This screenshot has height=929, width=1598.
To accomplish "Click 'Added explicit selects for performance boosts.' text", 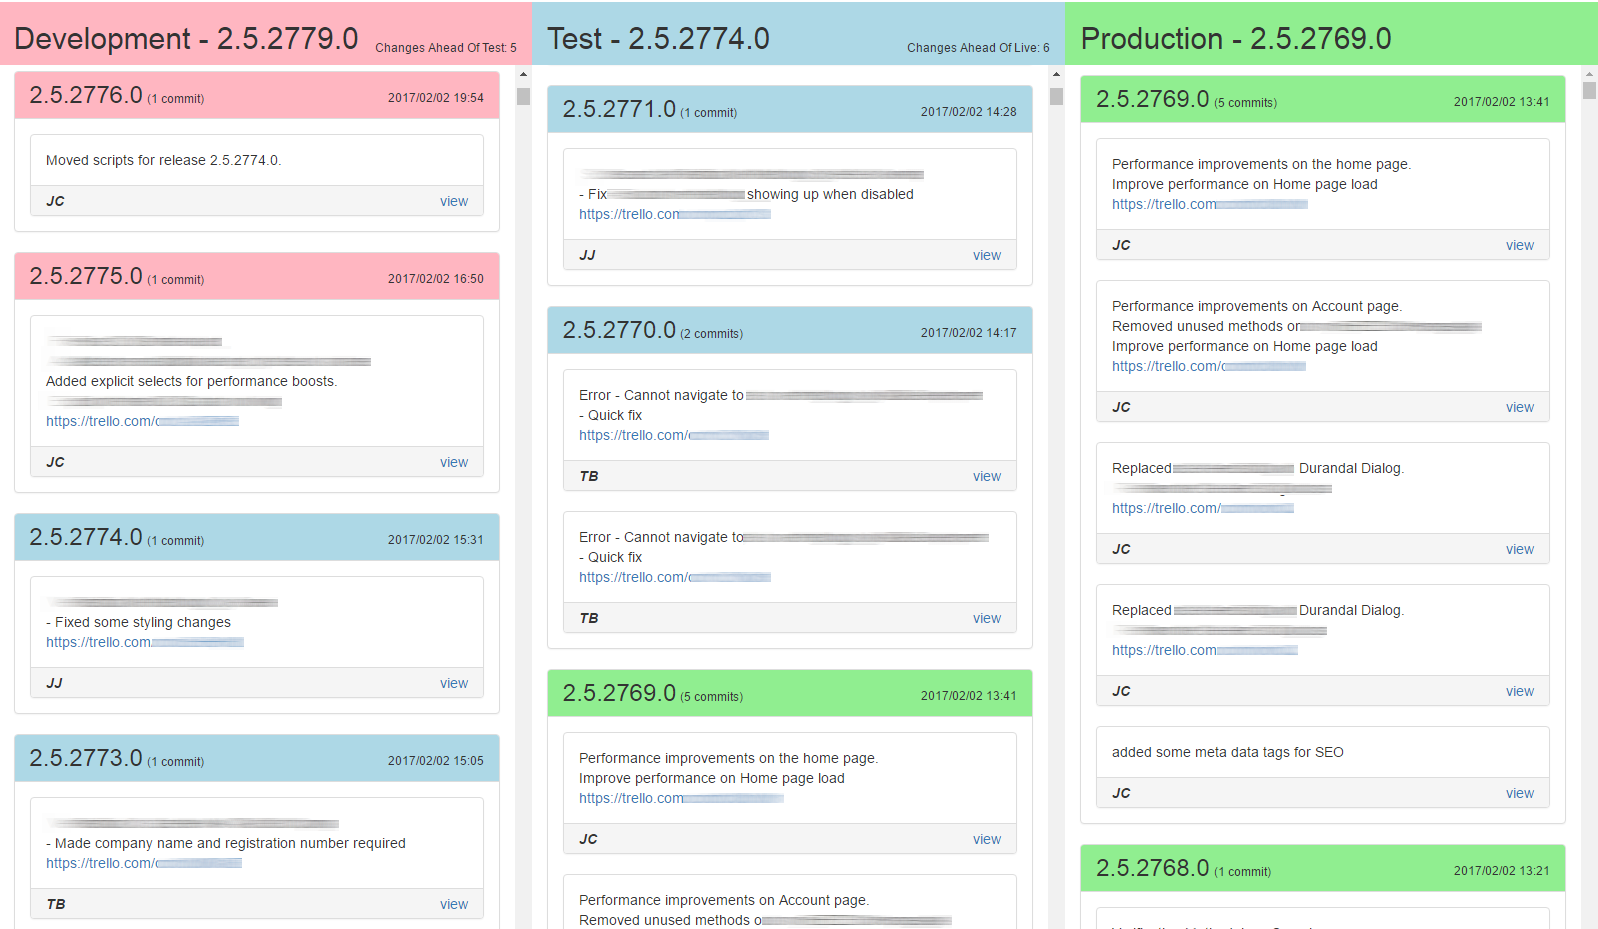I will click(192, 381).
